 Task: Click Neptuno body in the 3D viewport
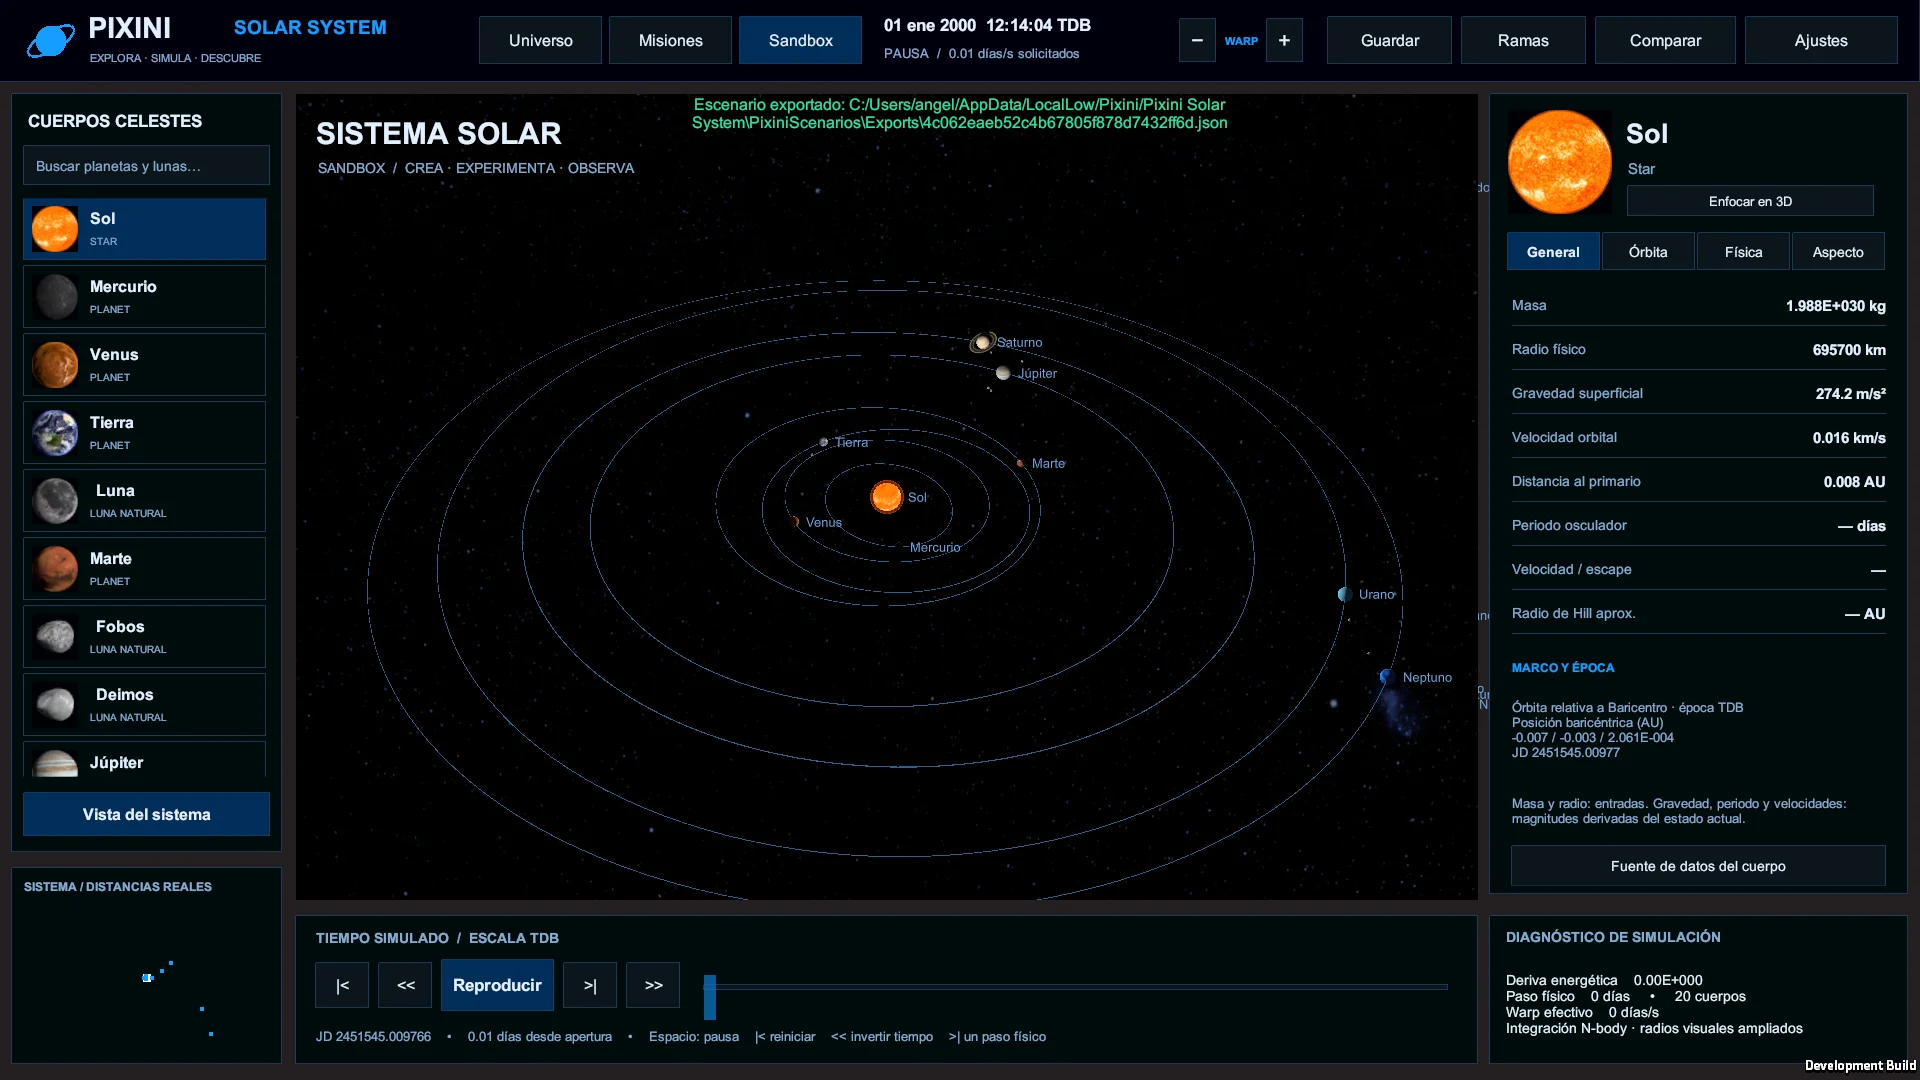point(1386,677)
